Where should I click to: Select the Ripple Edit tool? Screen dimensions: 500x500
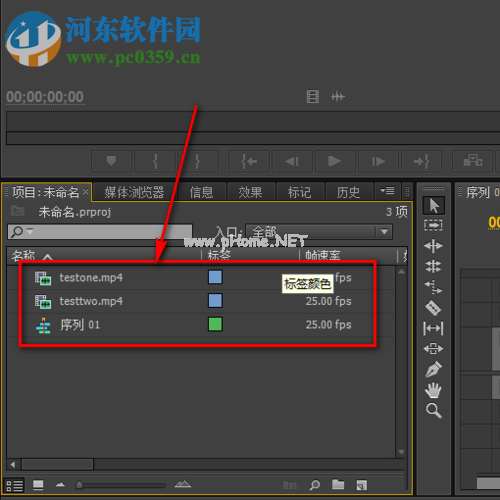point(433,246)
